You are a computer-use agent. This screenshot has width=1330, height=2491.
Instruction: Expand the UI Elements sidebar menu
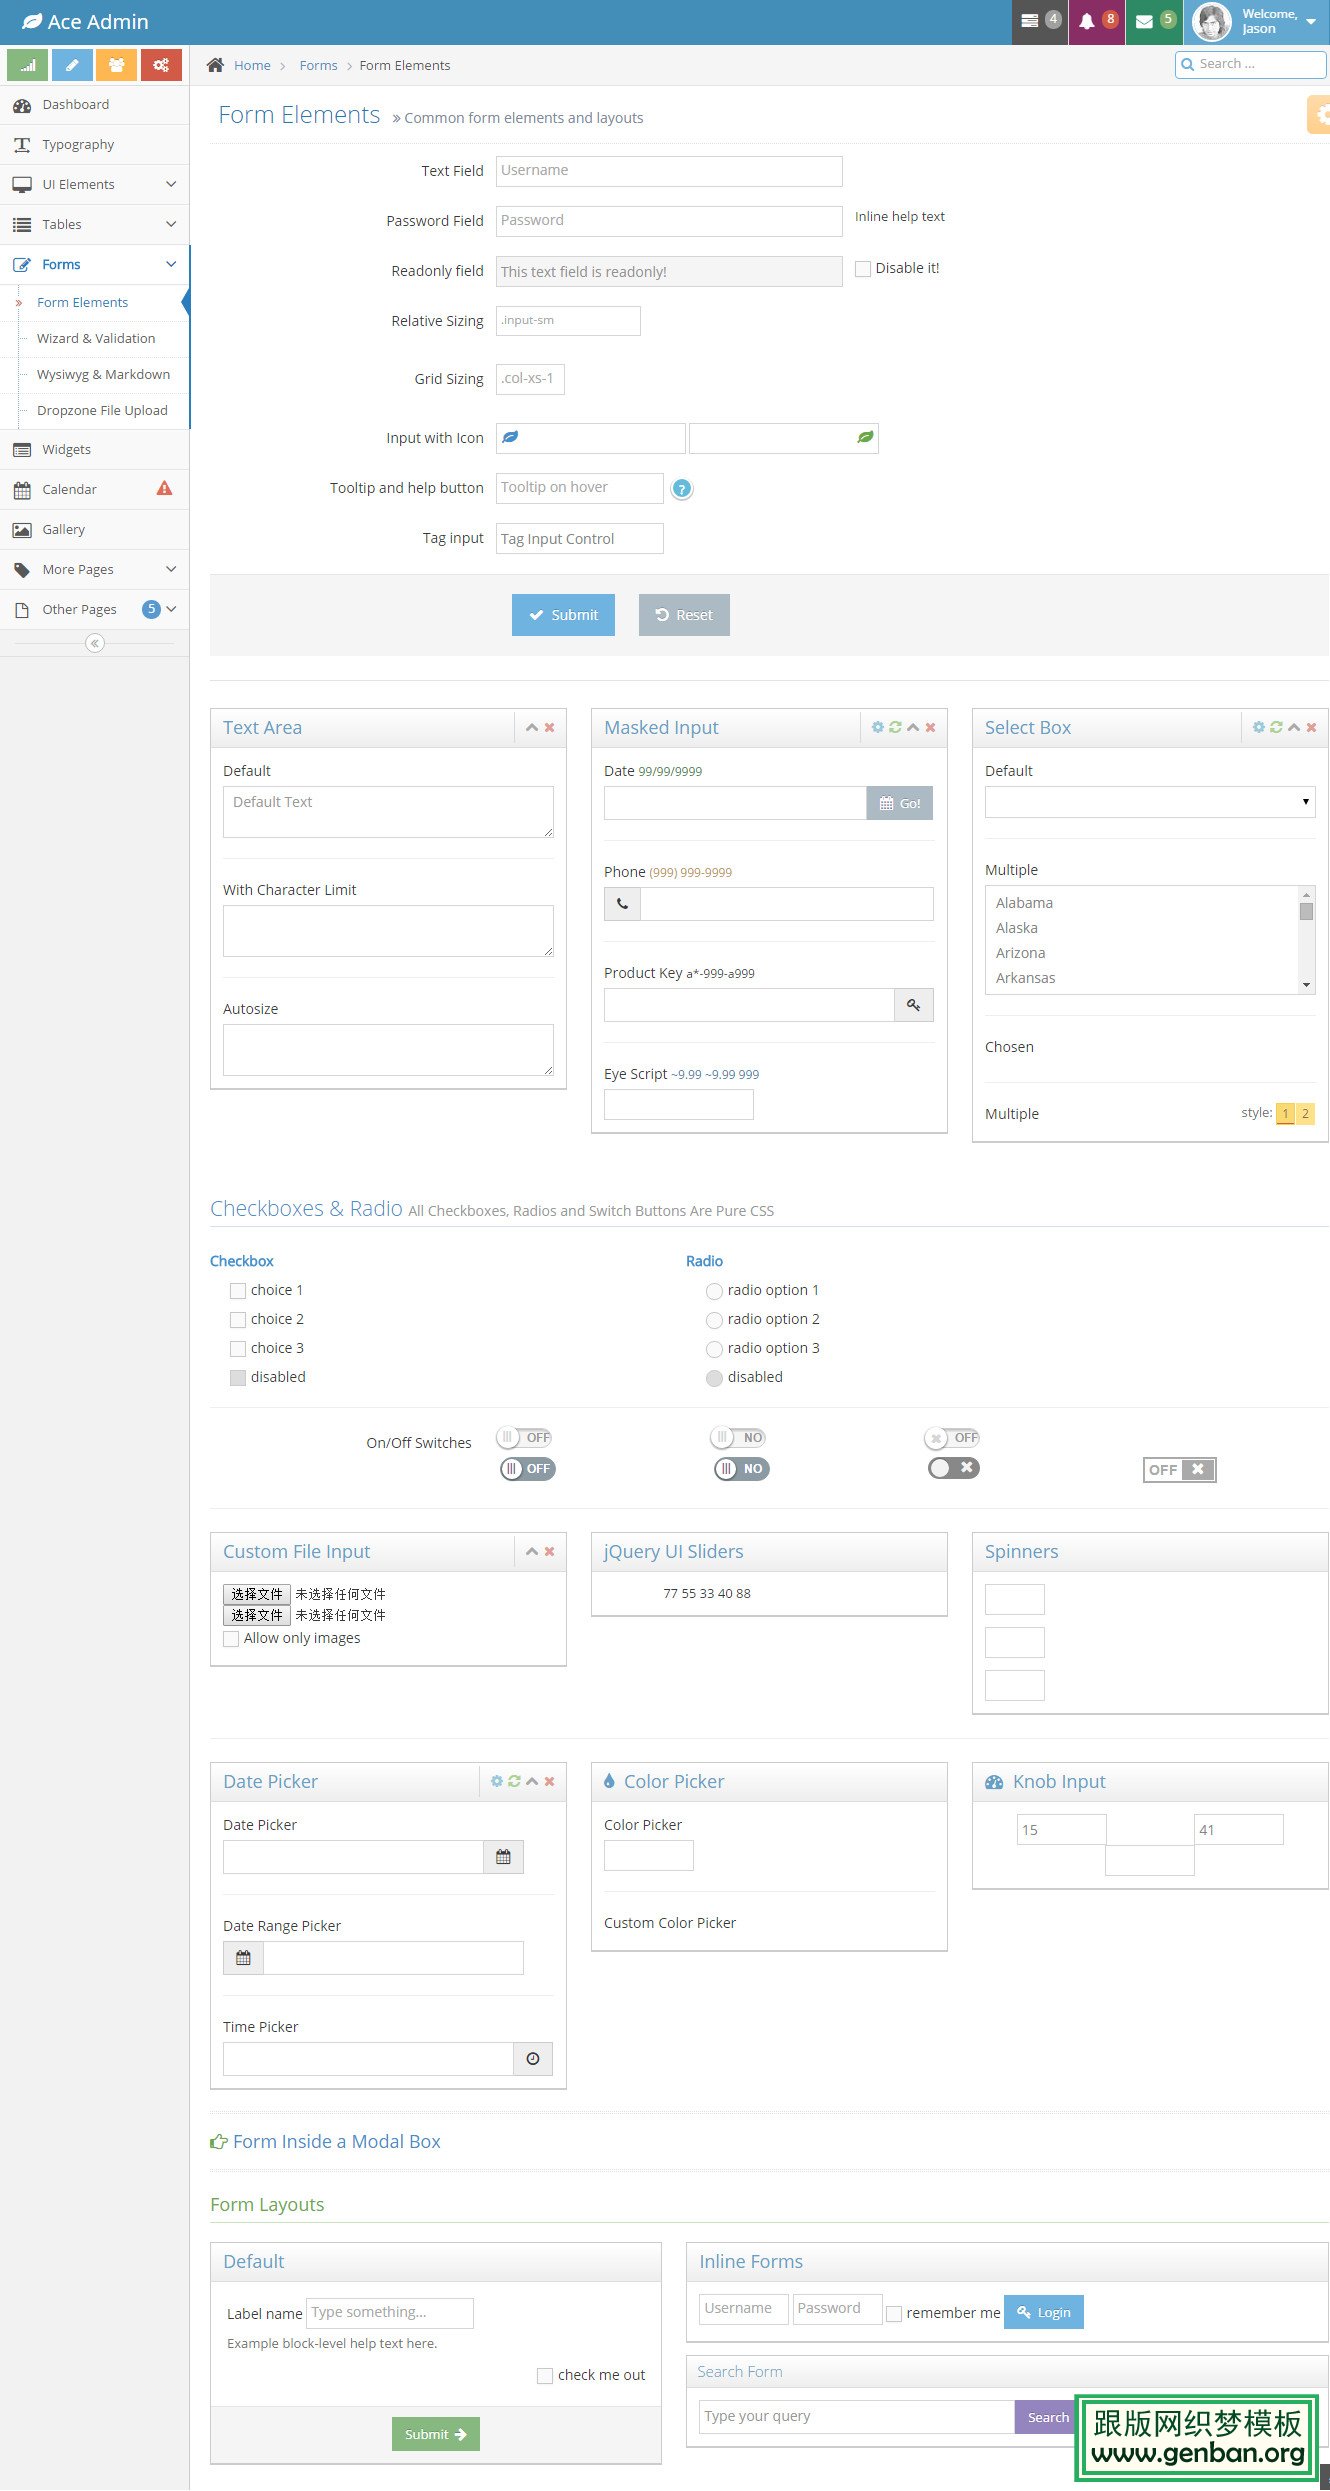(95, 185)
